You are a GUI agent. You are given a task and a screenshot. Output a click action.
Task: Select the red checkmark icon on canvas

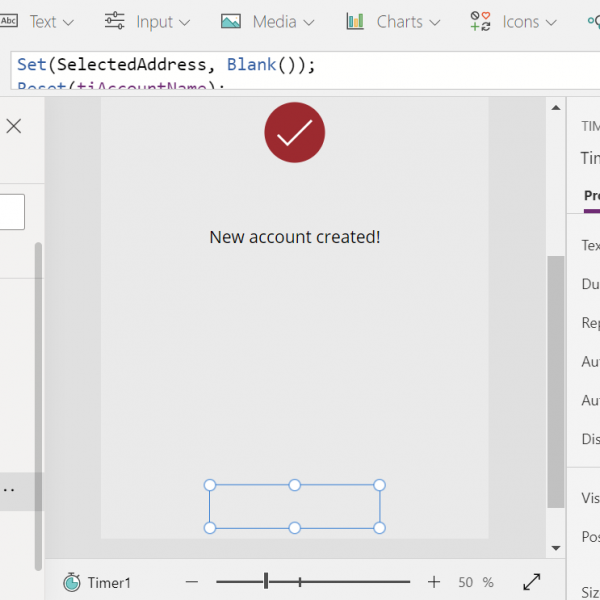click(295, 132)
